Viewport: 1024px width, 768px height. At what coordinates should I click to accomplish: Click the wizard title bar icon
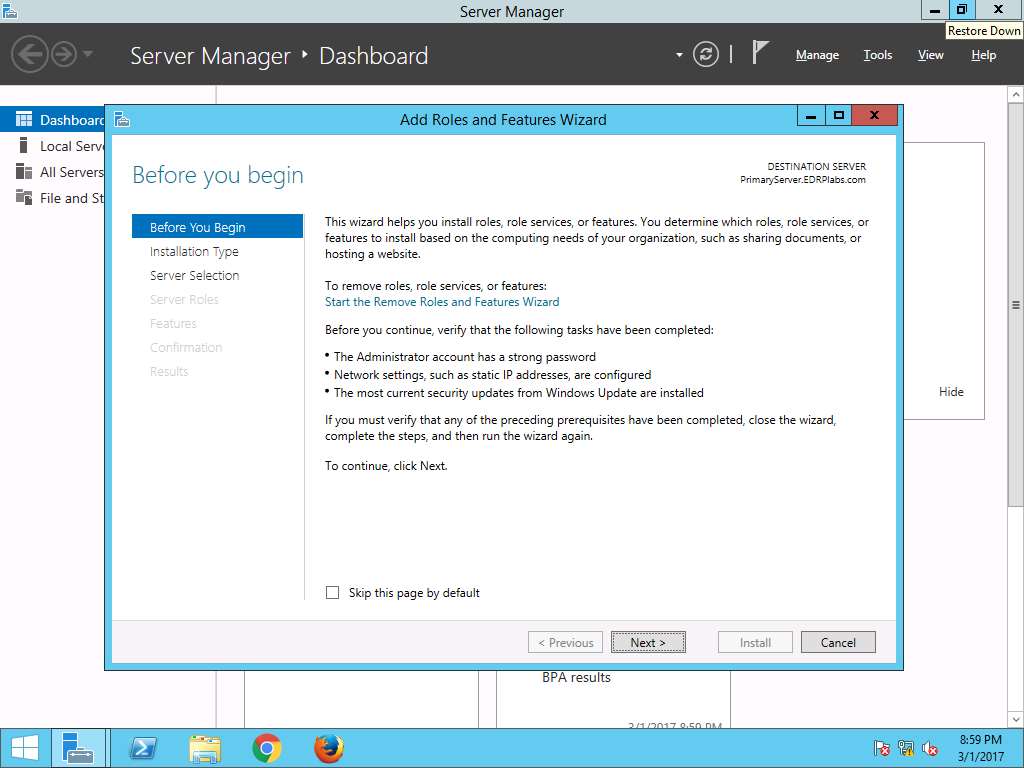tap(122, 120)
